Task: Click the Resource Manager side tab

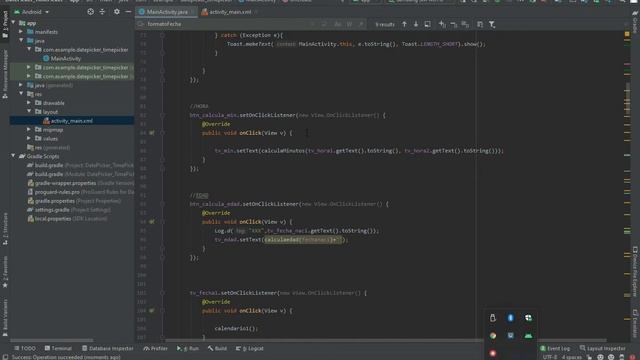Action: point(5,74)
